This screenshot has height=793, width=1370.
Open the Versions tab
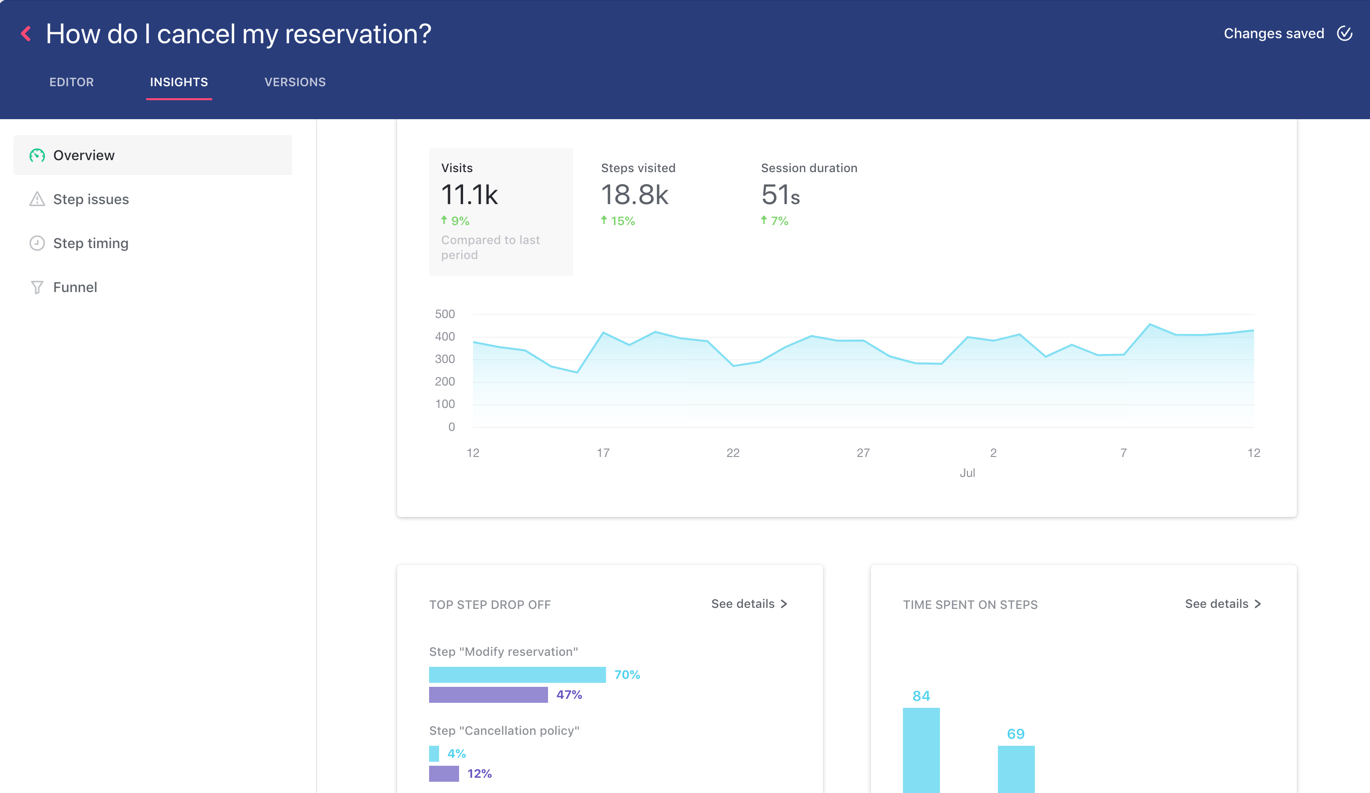tap(295, 82)
